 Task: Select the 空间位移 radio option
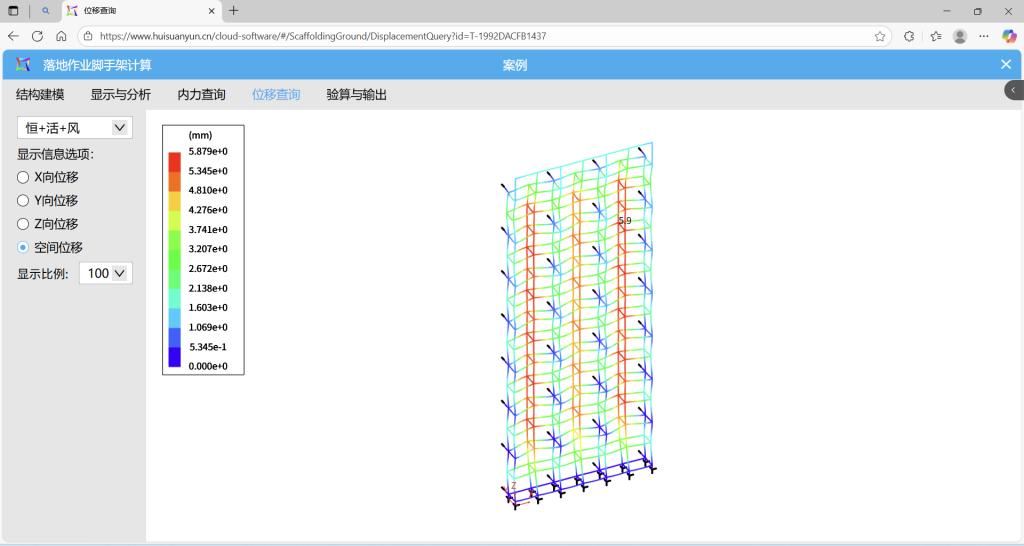[23, 248]
